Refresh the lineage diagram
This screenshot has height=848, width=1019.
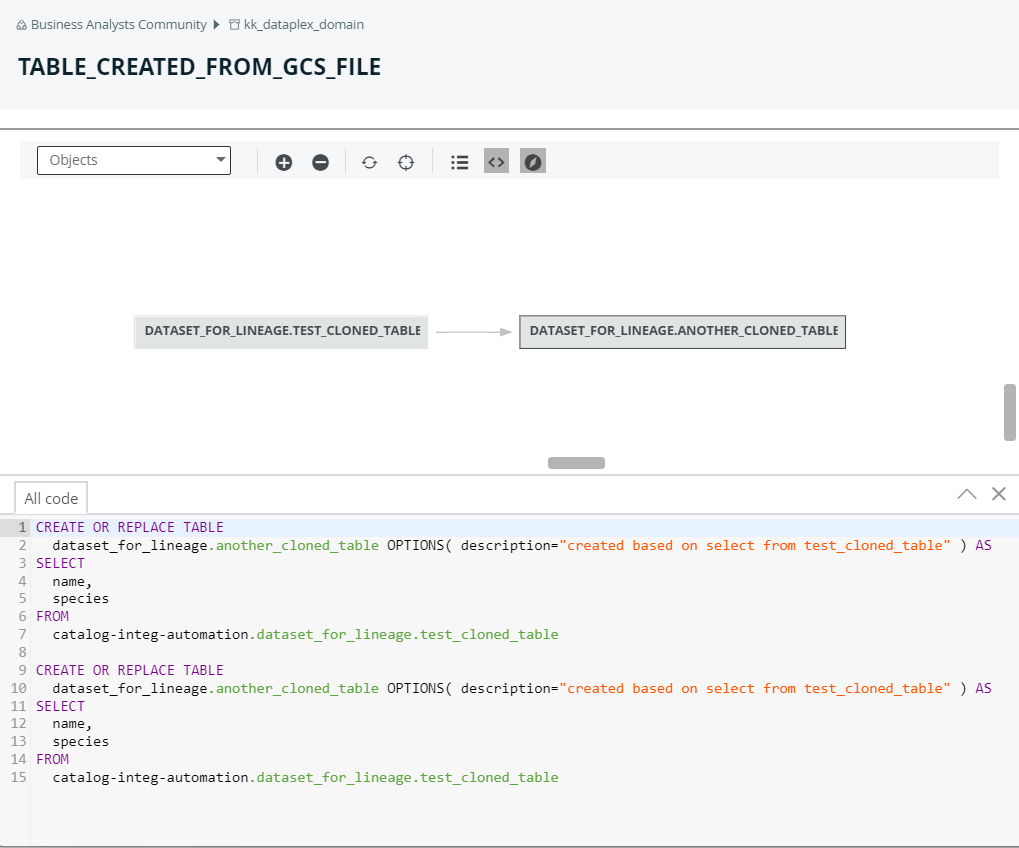pos(369,162)
